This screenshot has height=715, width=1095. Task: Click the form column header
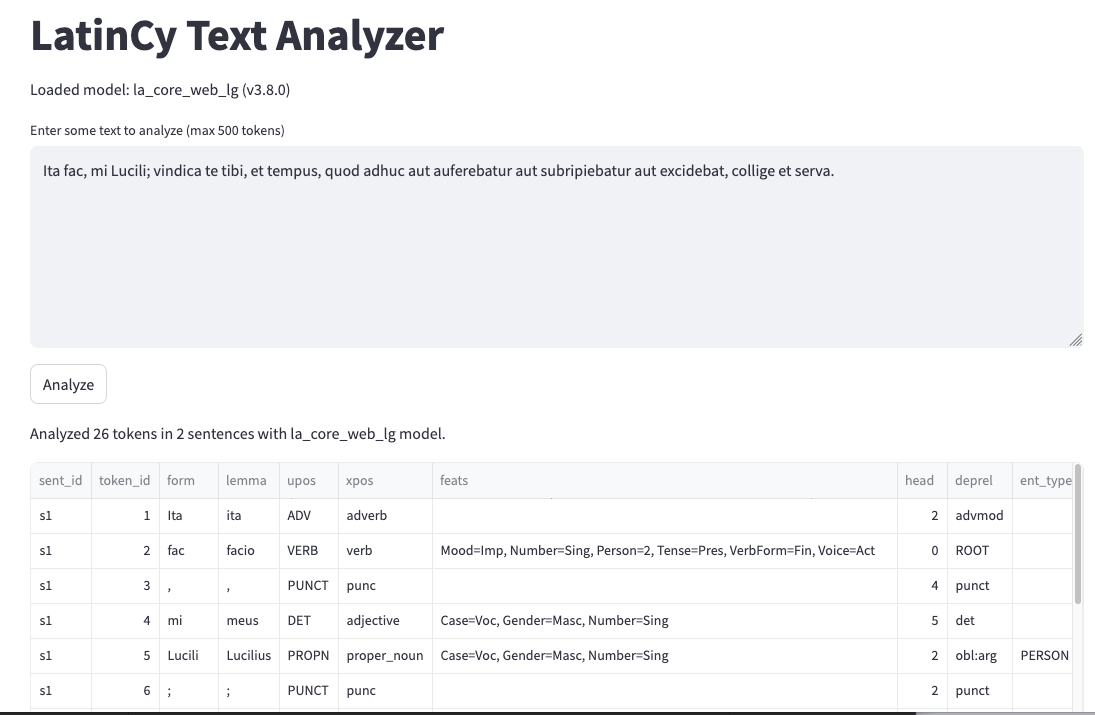coord(181,481)
